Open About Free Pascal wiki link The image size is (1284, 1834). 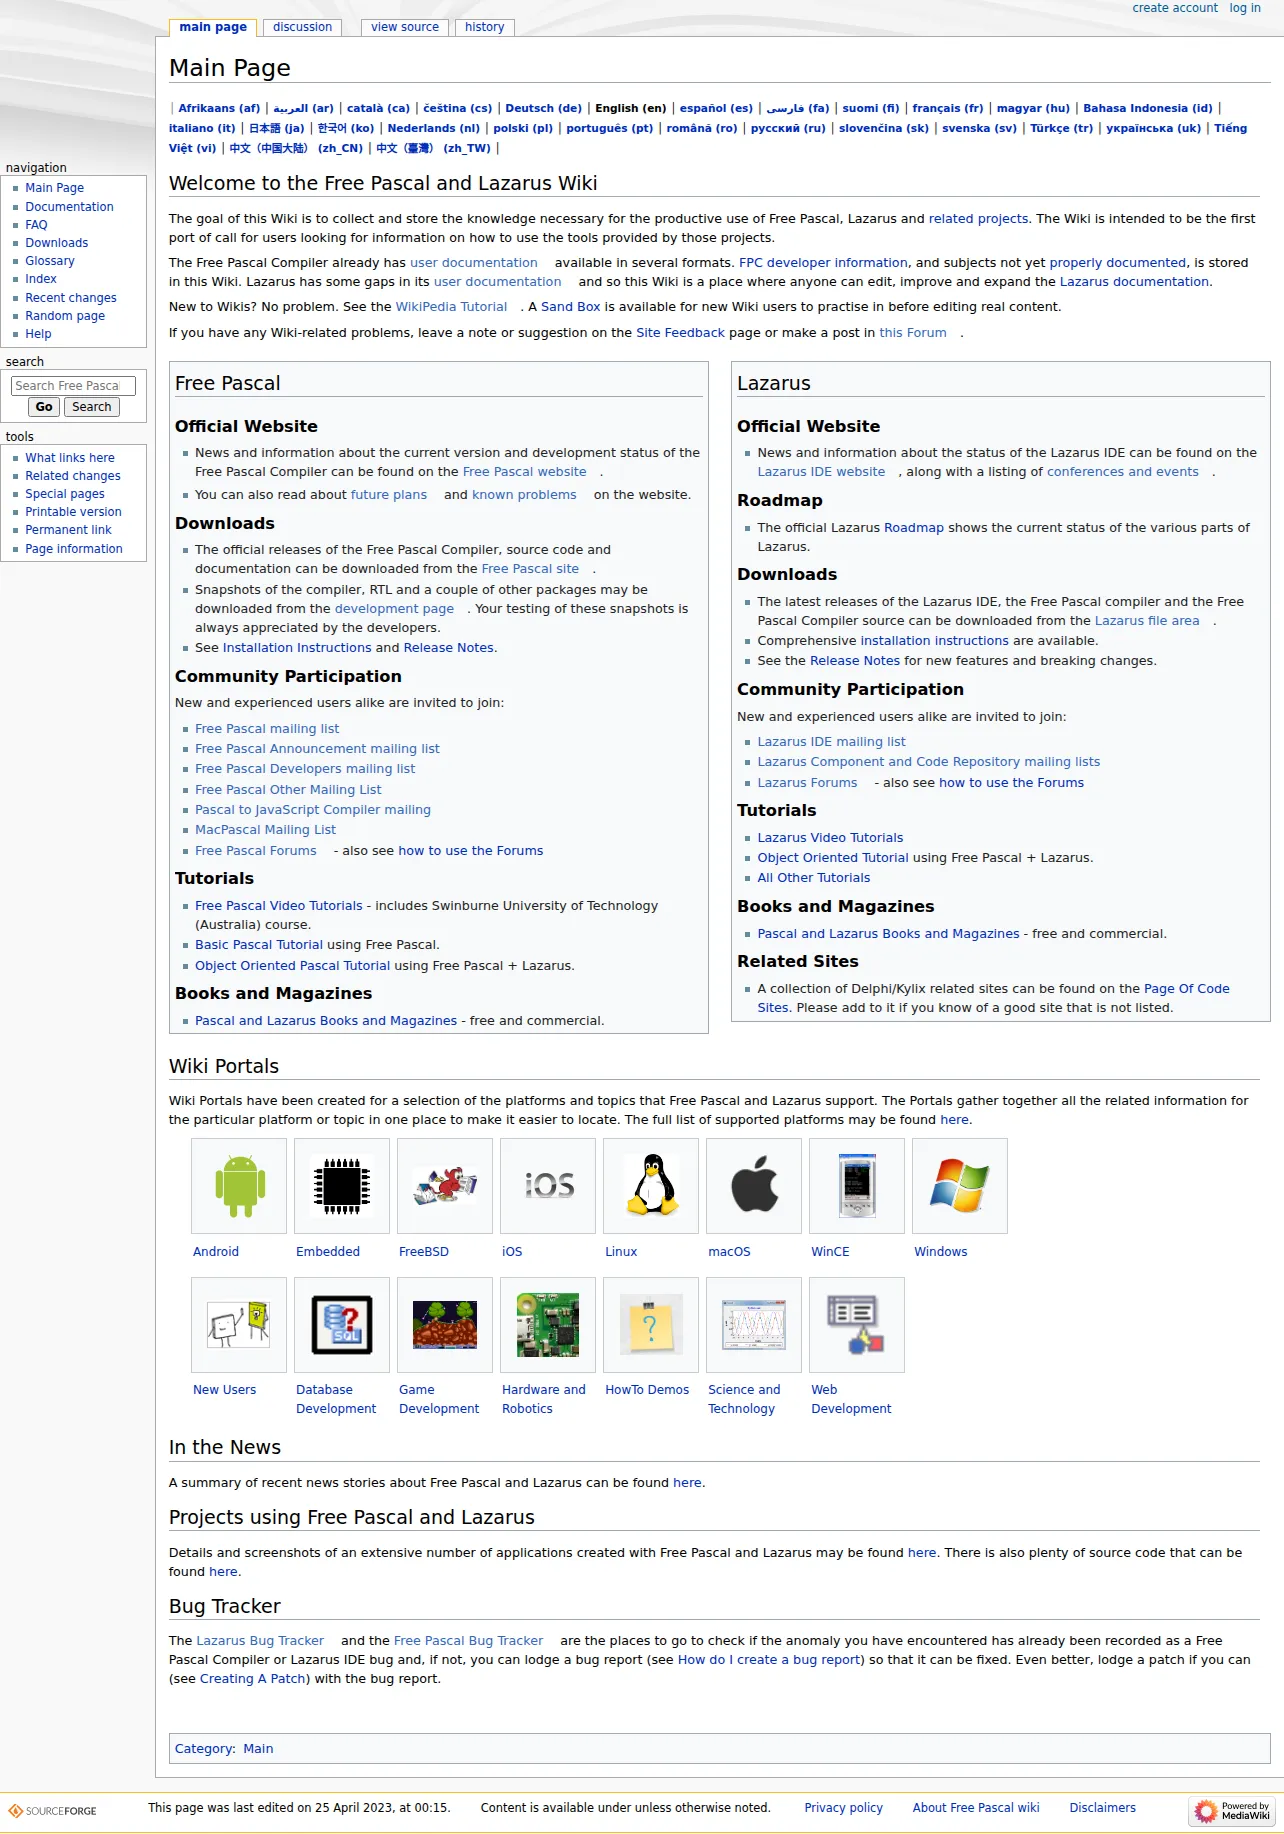[976, 1808]
